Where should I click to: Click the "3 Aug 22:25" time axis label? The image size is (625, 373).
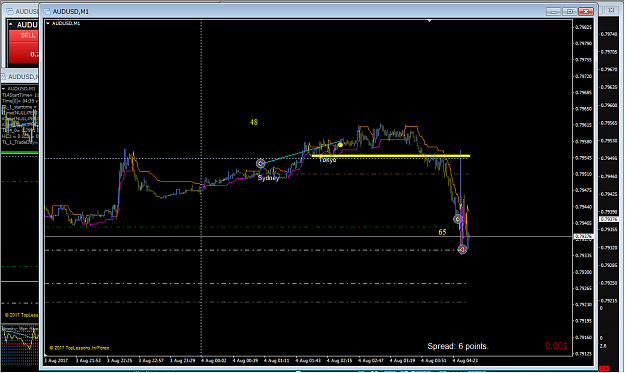pyautogui.click(x=120, y=361)
